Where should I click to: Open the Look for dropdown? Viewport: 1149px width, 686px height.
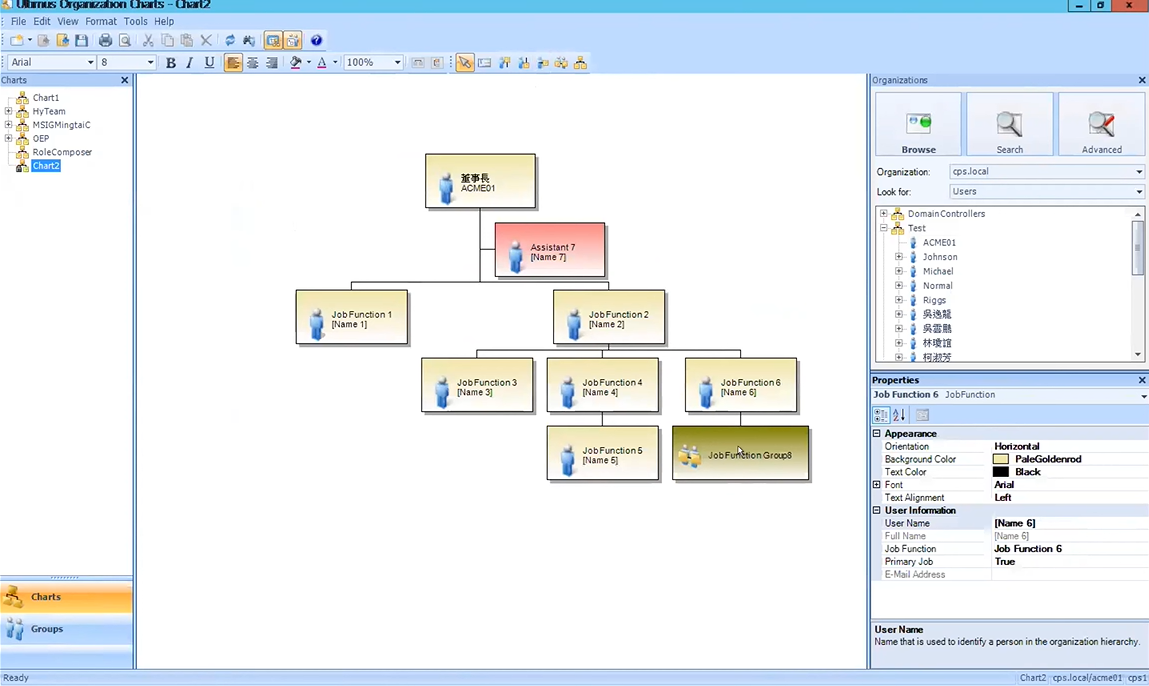(1138, 191)
